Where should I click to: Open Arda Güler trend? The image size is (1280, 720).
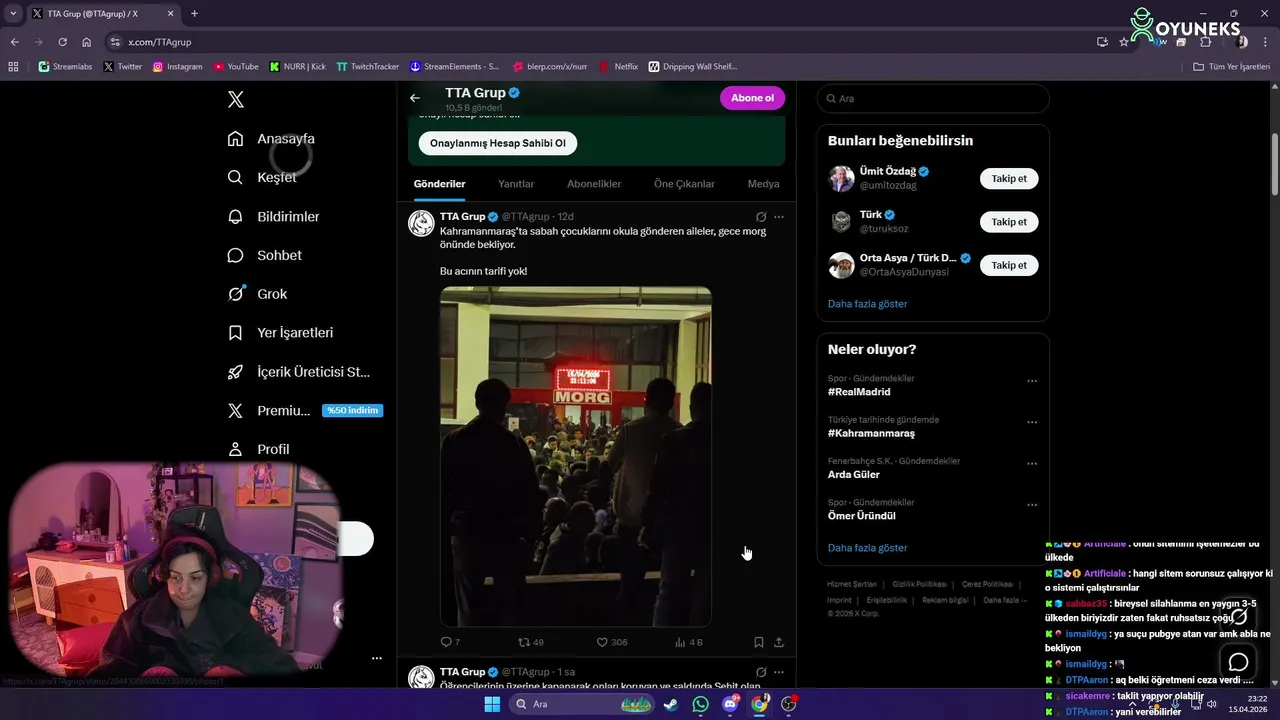pyautogui.click(x=854, y=474)
